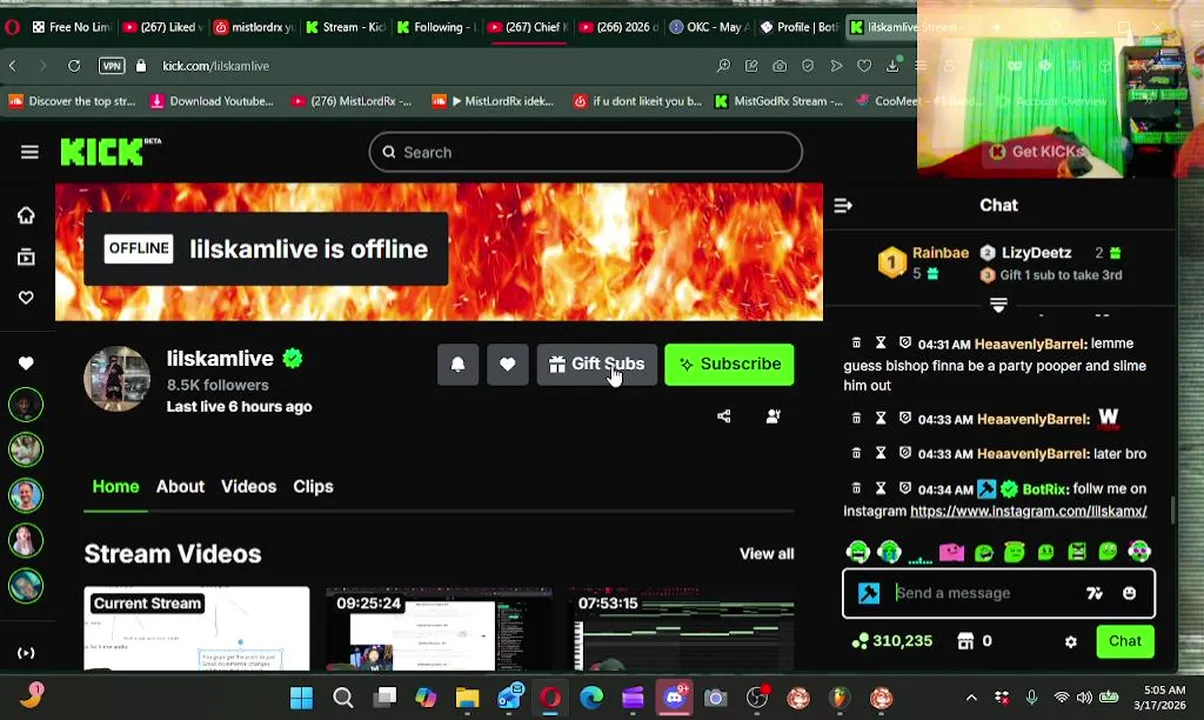Open the emoji picker smiley icon
This screenshot has width=1204, height=720.
point(1129,593)
